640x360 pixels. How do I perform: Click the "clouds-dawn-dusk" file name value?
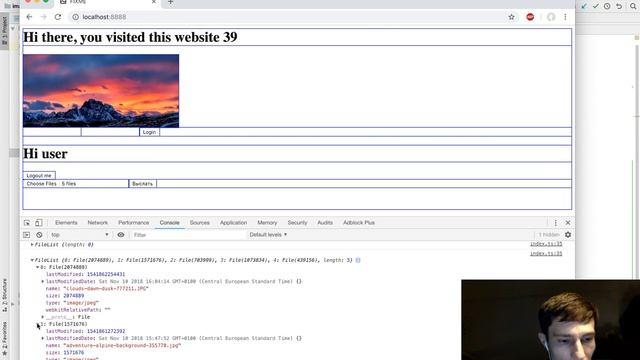[x=106, y=289]
